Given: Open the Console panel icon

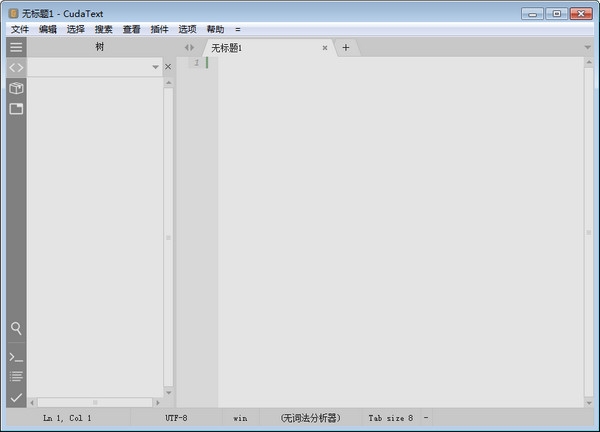Looking at the screenshot, I should click(x=16, y=357).
